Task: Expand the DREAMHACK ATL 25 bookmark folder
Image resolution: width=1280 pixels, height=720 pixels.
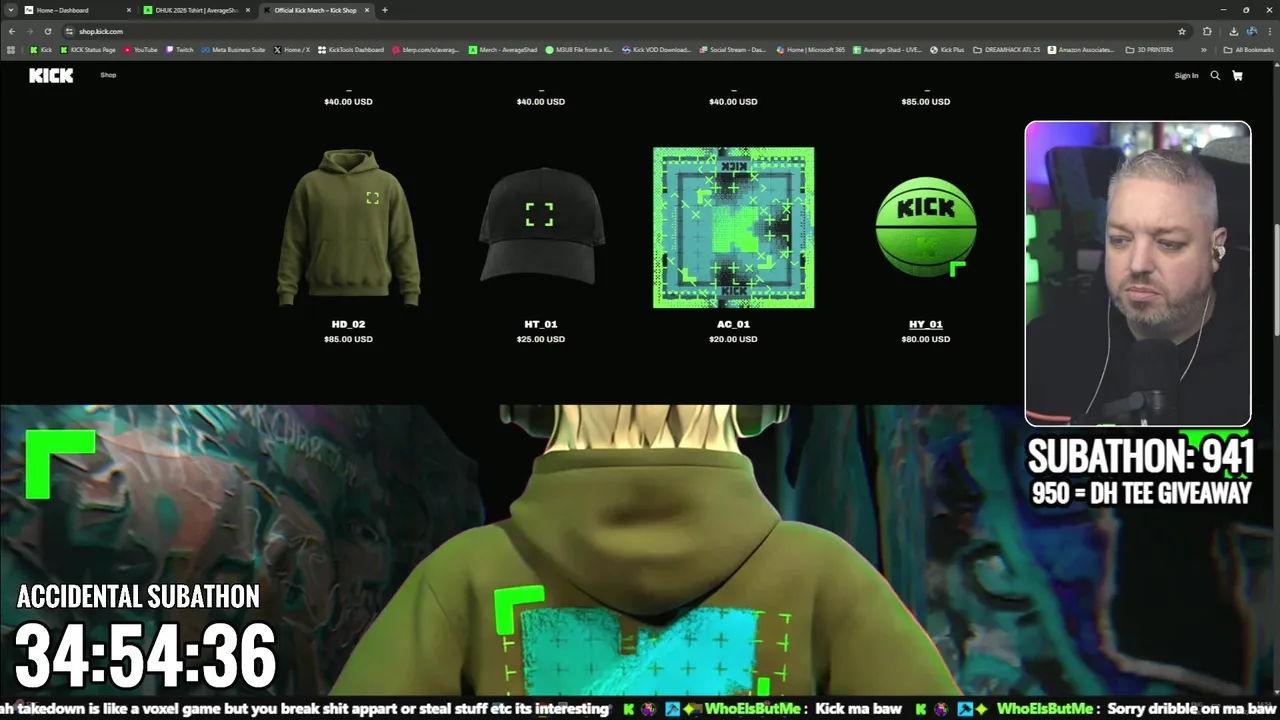Action: 1007,49
